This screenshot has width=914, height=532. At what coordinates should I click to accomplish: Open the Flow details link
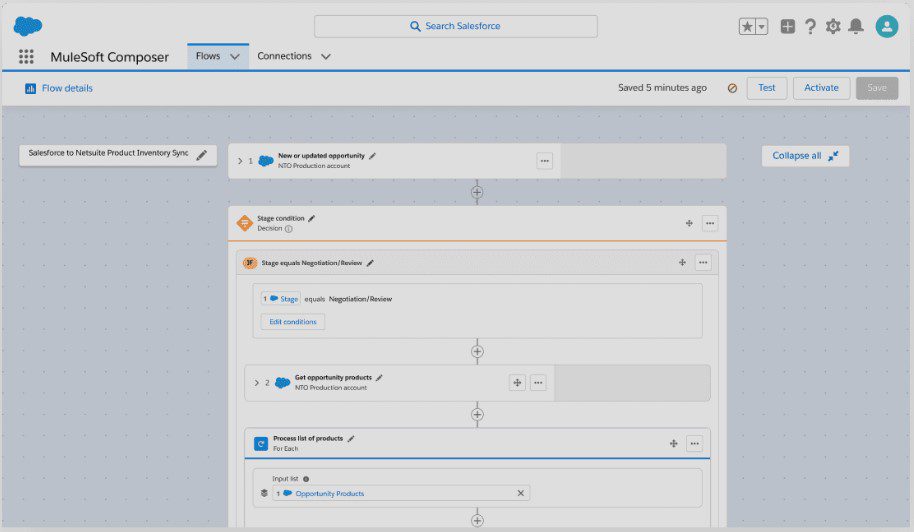(x=67, y=88)
